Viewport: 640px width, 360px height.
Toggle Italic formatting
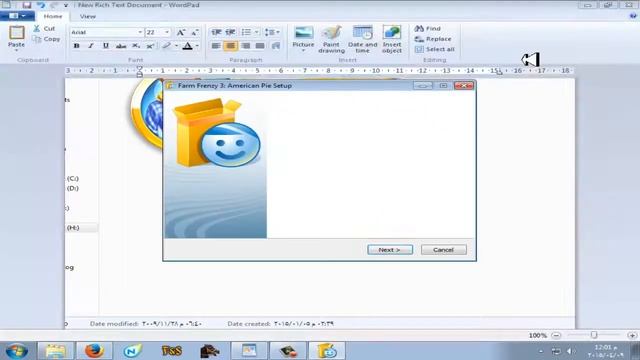(x=91, y=46)
